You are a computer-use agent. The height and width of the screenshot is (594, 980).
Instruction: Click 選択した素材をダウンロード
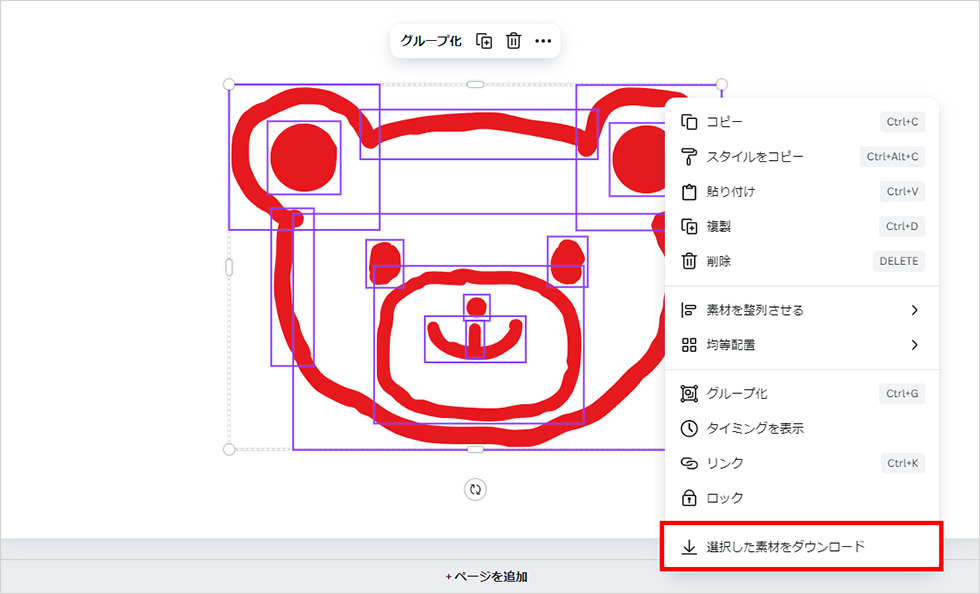point(802,547)
